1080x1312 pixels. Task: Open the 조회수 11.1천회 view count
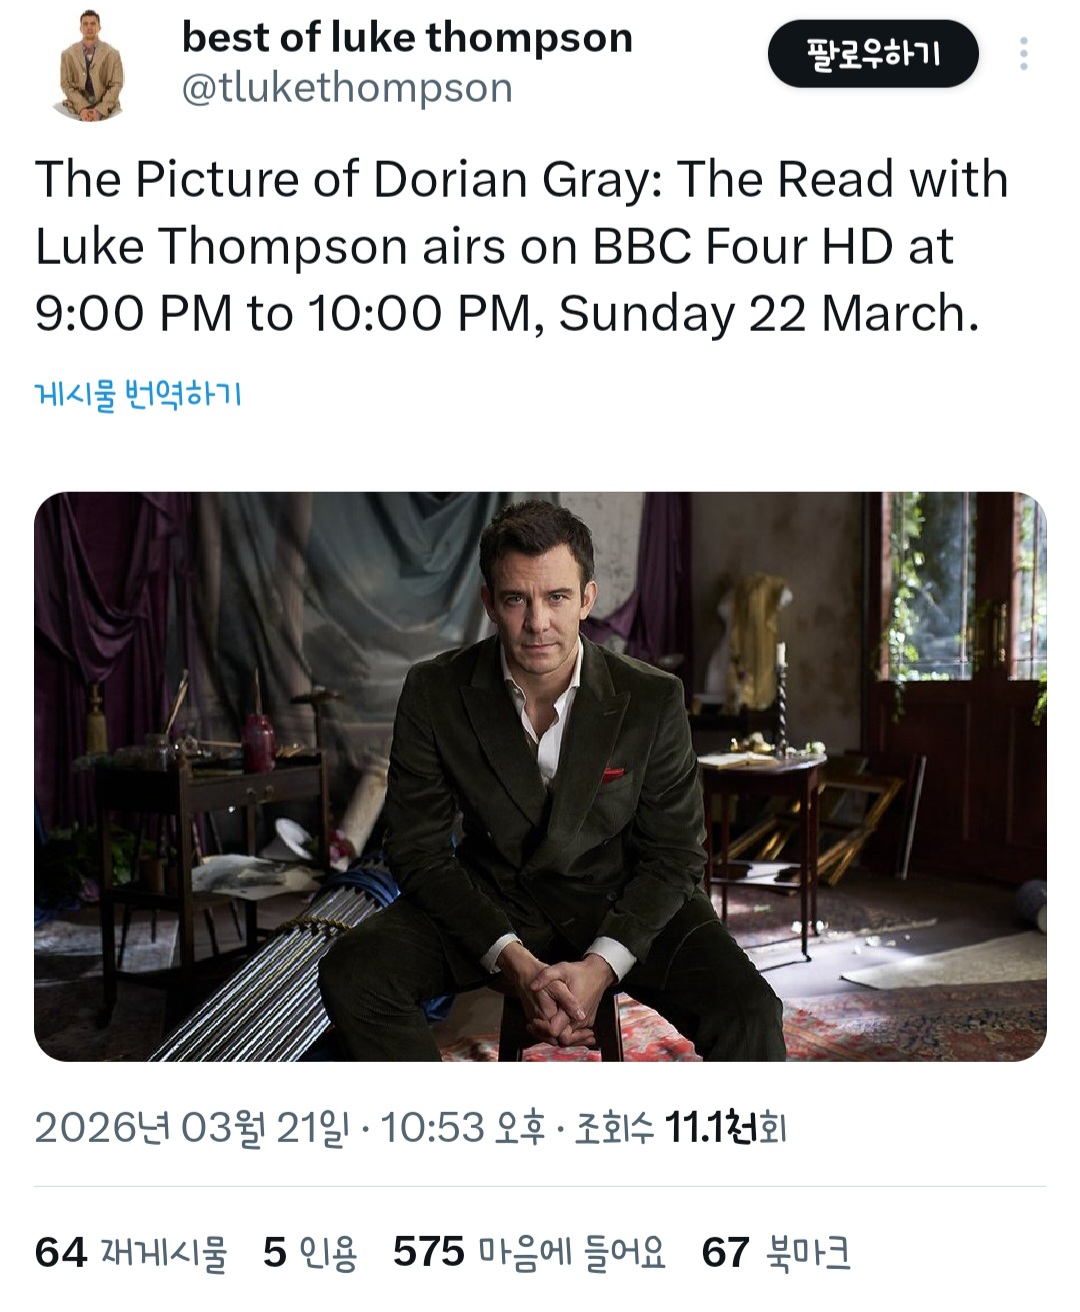[x=680, y=1128]
